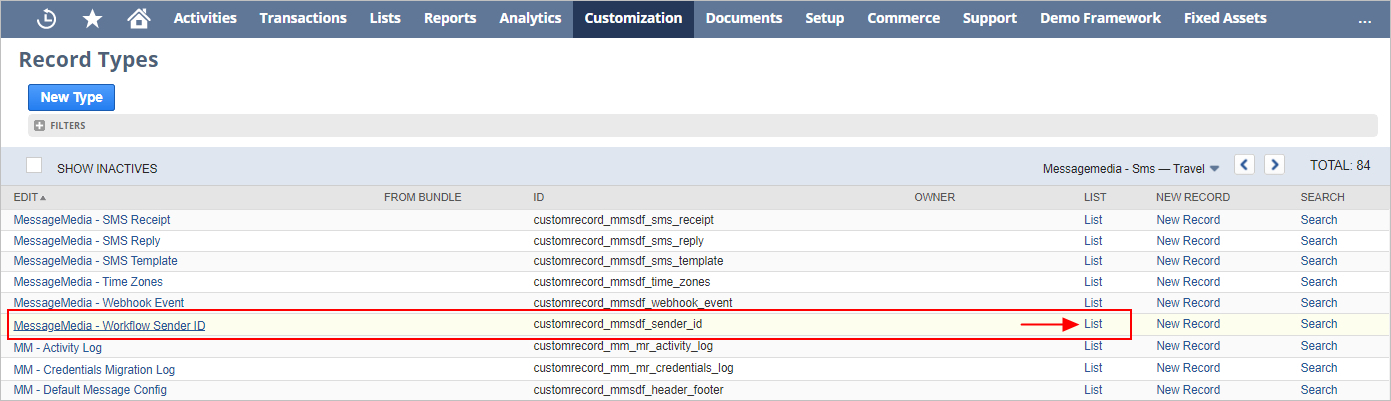Select ID text customrecord_mmsdf_sms_receipt
The width and height of the screenshot is (1391, 401).
[624, 220]
